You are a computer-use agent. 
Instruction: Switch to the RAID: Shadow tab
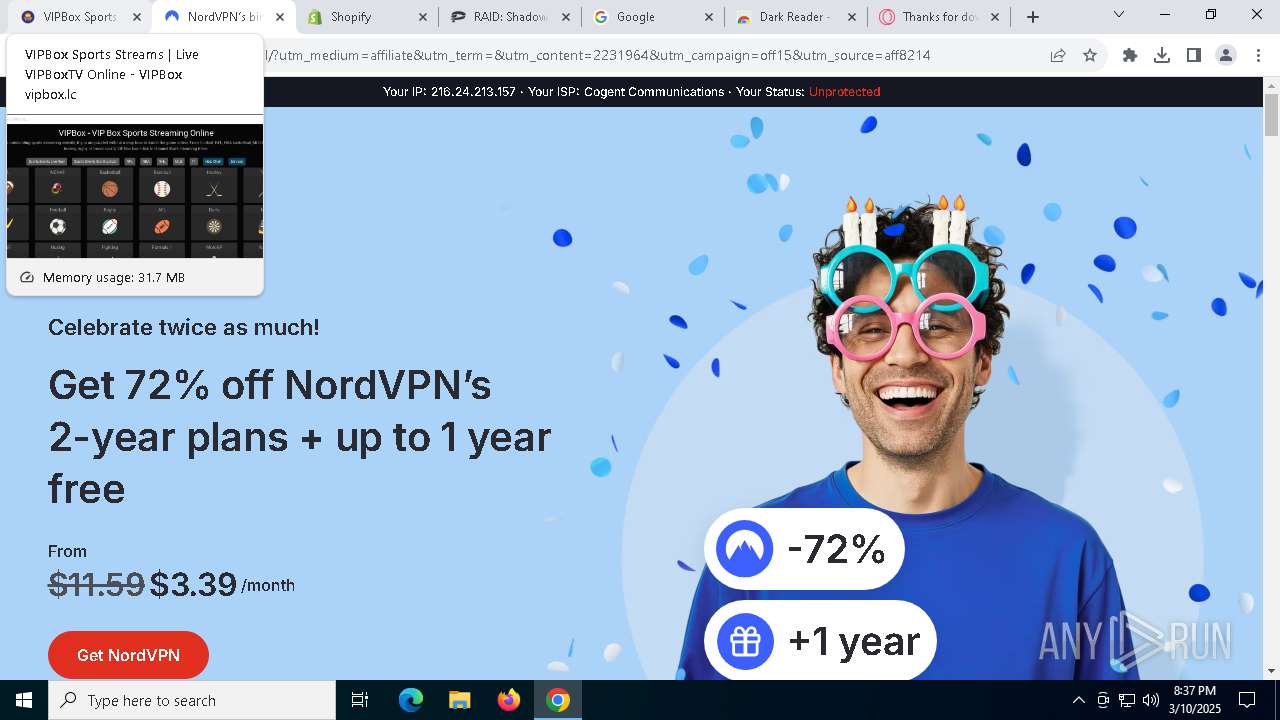512,17
